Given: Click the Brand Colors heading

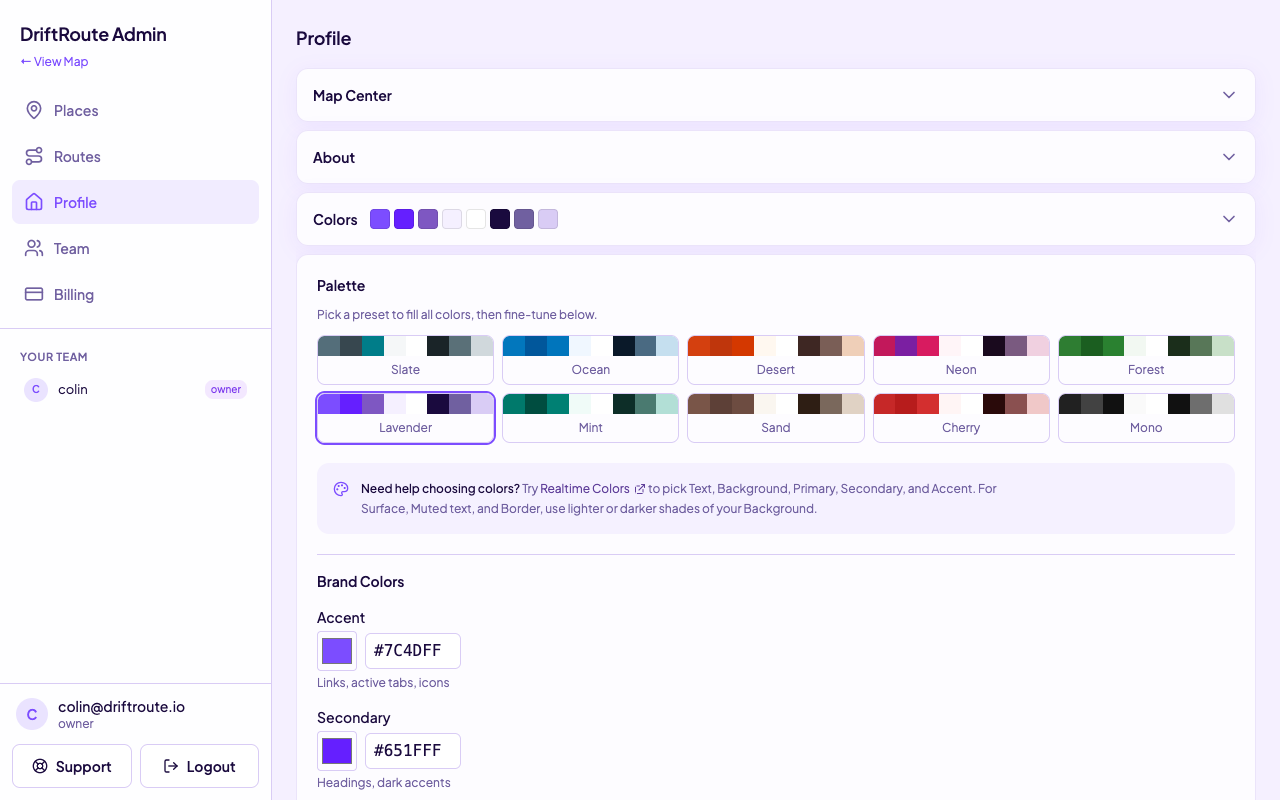Looking at the screenshot, I should point(360,581).
